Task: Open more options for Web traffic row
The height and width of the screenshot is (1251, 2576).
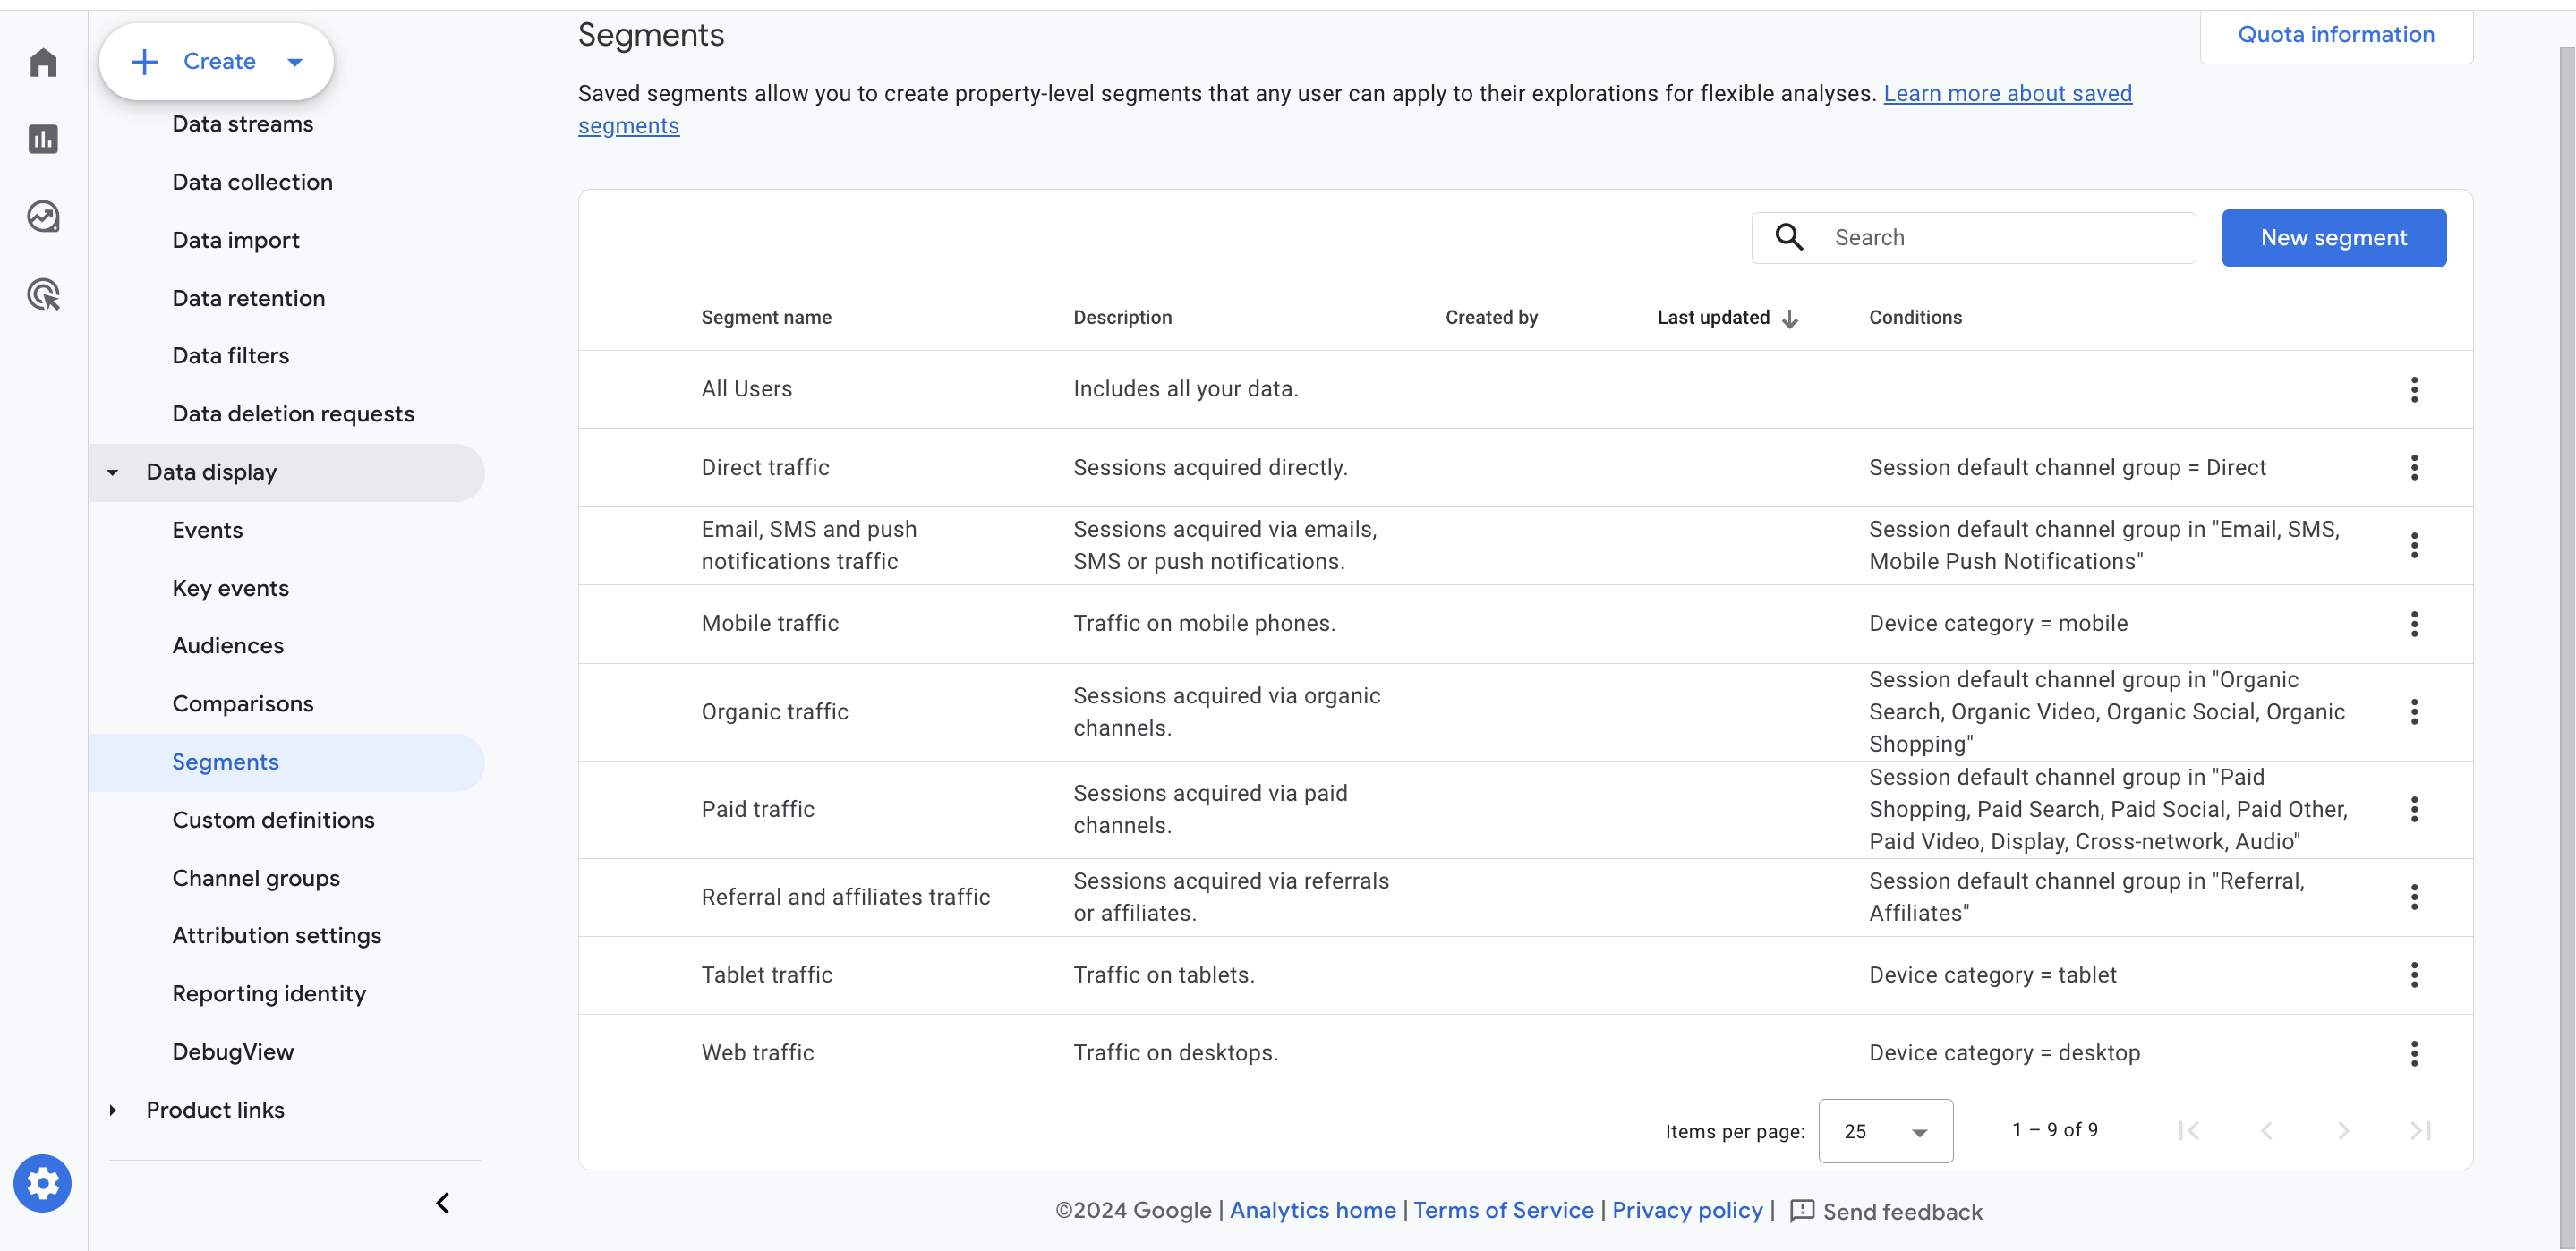Action: (x=2414, y=1053)
